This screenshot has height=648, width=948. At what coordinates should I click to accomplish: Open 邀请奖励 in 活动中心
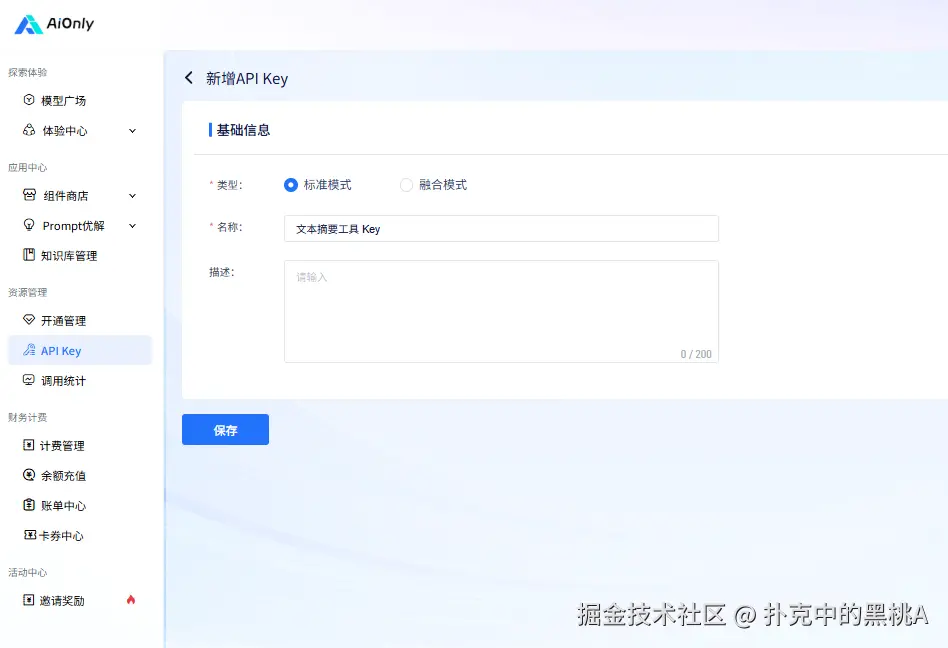click(63, 600)
